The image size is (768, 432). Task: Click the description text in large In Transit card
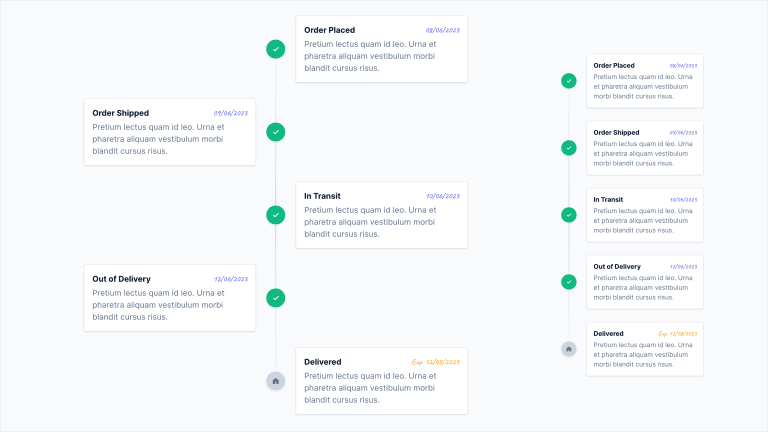click(x=370, y=222)
